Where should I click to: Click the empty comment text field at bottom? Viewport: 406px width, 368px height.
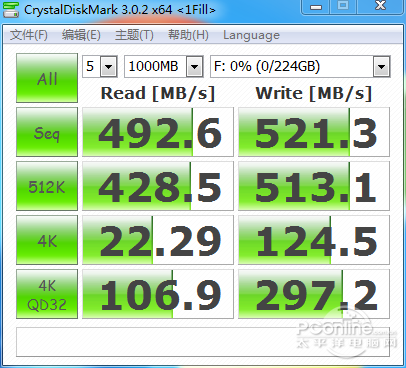click(x=203, y=342)
